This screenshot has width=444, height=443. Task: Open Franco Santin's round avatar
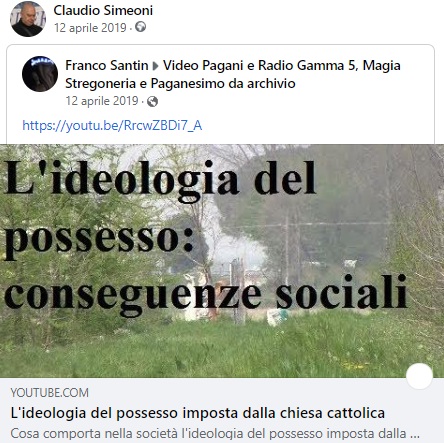[40, 74]
